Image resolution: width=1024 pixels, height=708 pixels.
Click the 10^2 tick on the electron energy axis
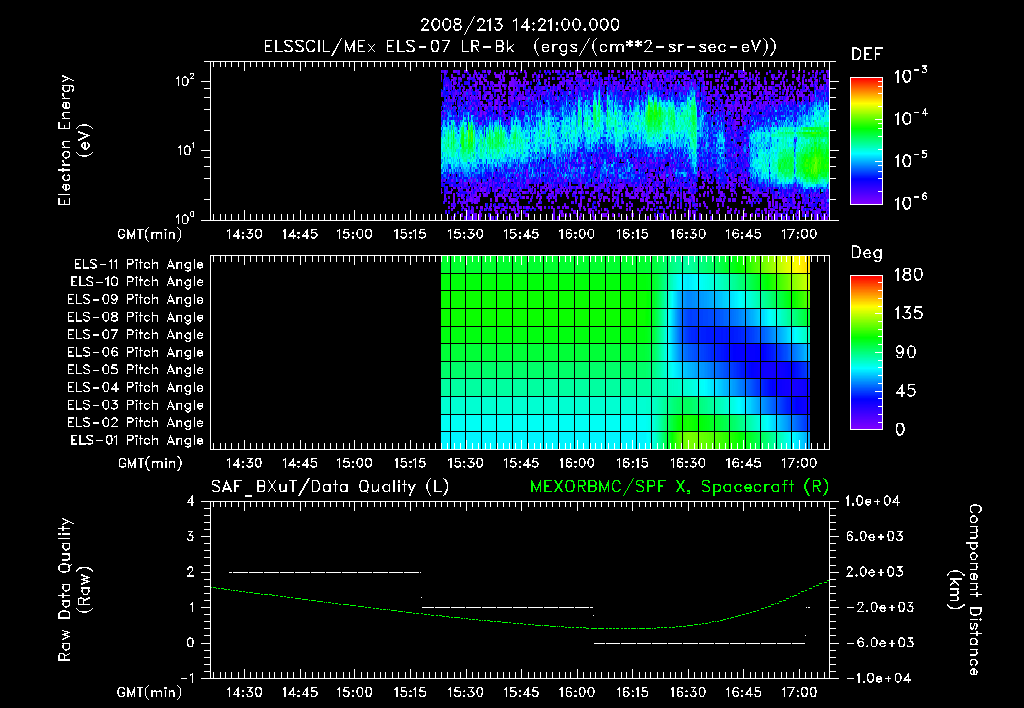click(x=185, y=81)
